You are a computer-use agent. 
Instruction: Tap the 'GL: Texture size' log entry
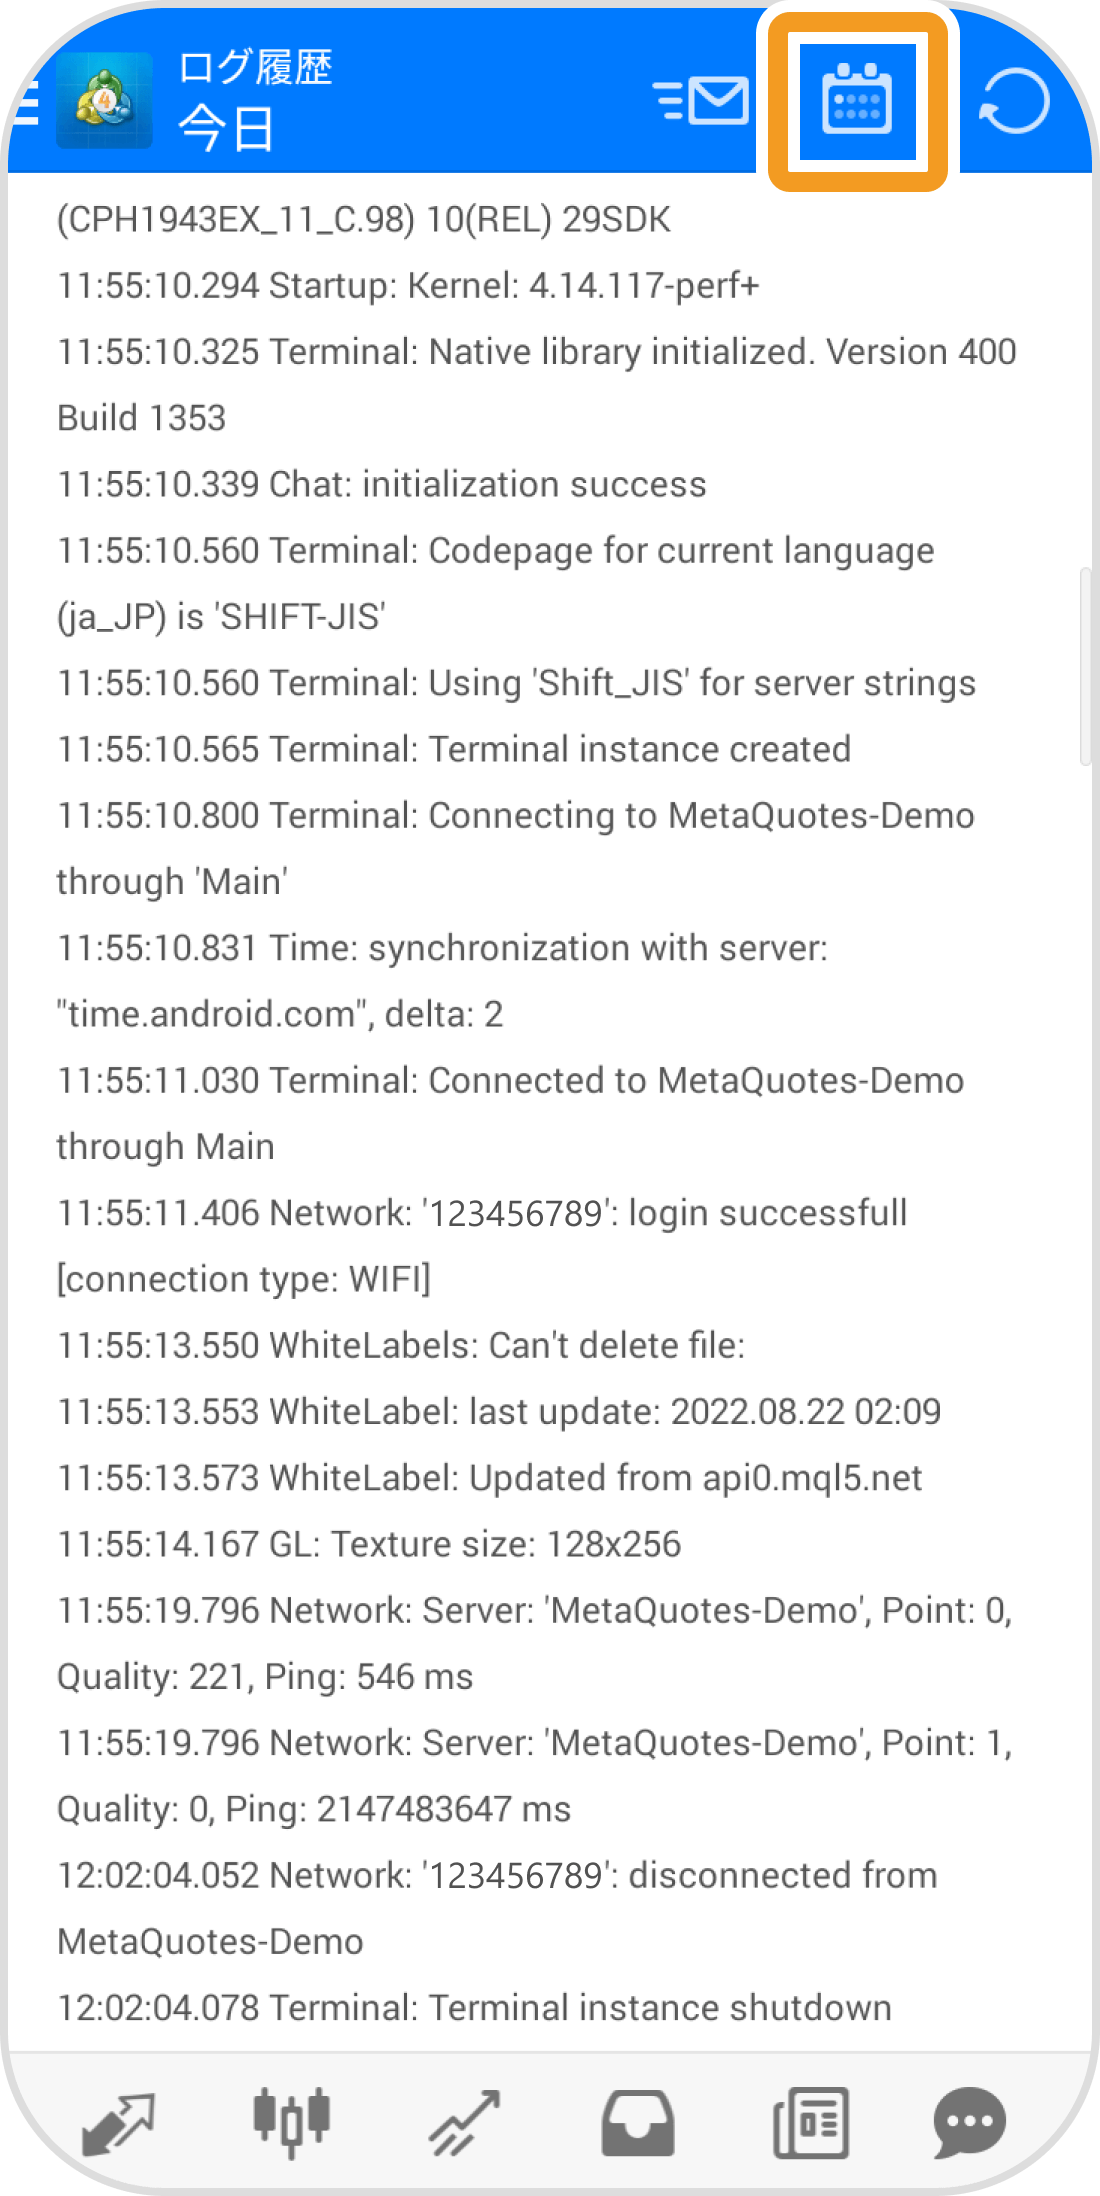click(x=369, y=1544)
